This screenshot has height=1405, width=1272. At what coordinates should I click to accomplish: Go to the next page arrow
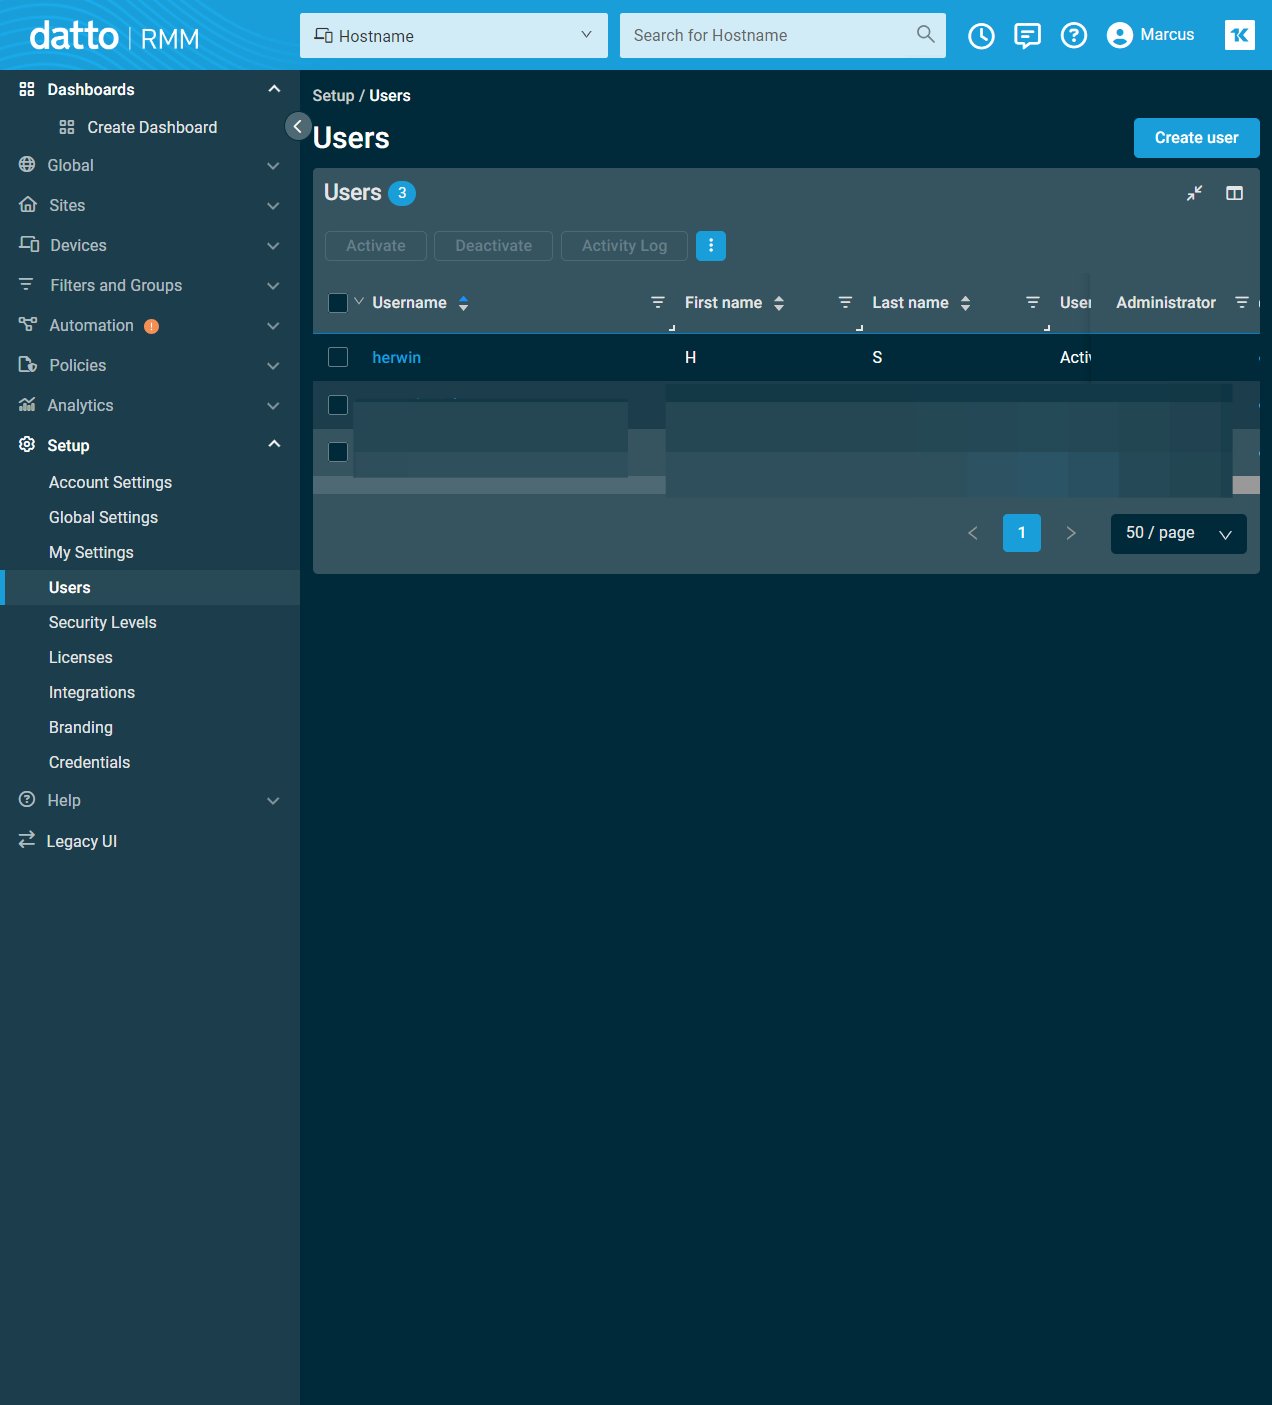1071,533
